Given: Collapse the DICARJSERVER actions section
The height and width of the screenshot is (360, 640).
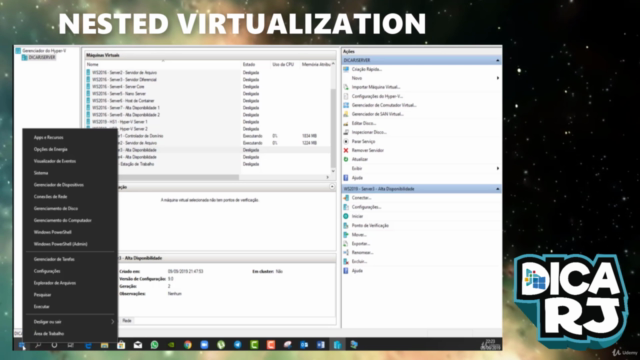Looking at the screenshot, I should [x=498, y=60].
